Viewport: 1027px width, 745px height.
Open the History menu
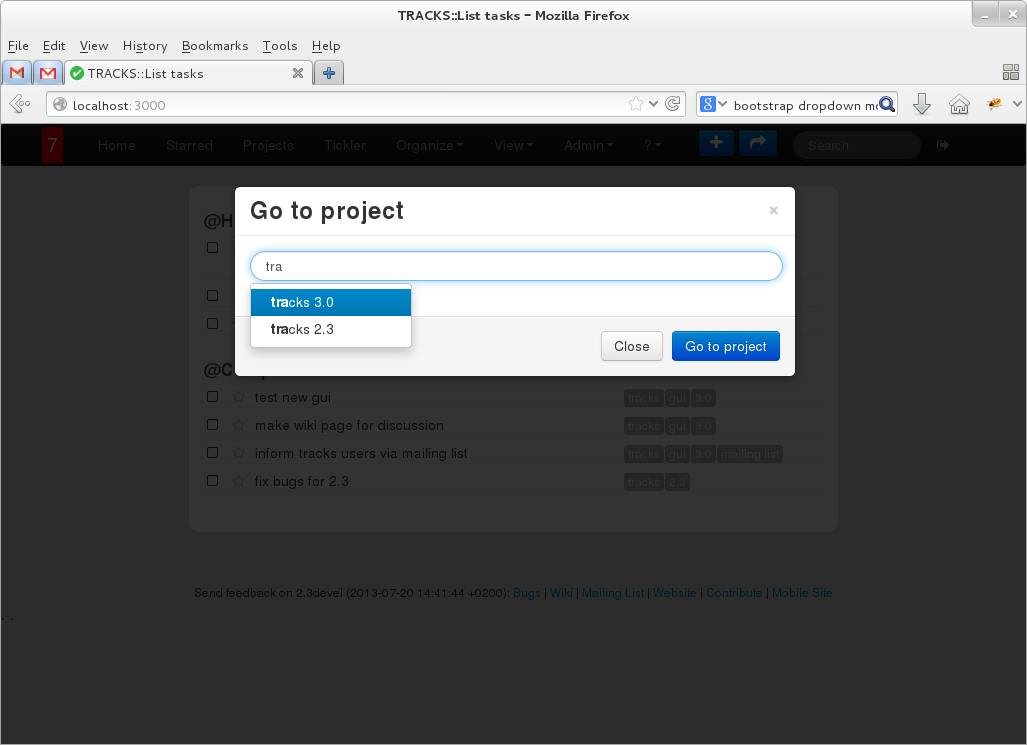tap(145, 46)
